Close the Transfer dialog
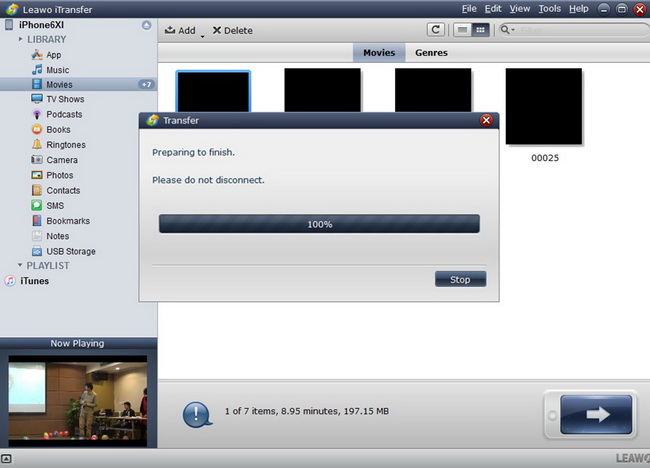Image resolution: width=650 pixels, height=468 pixels. [x=486, y=120]
